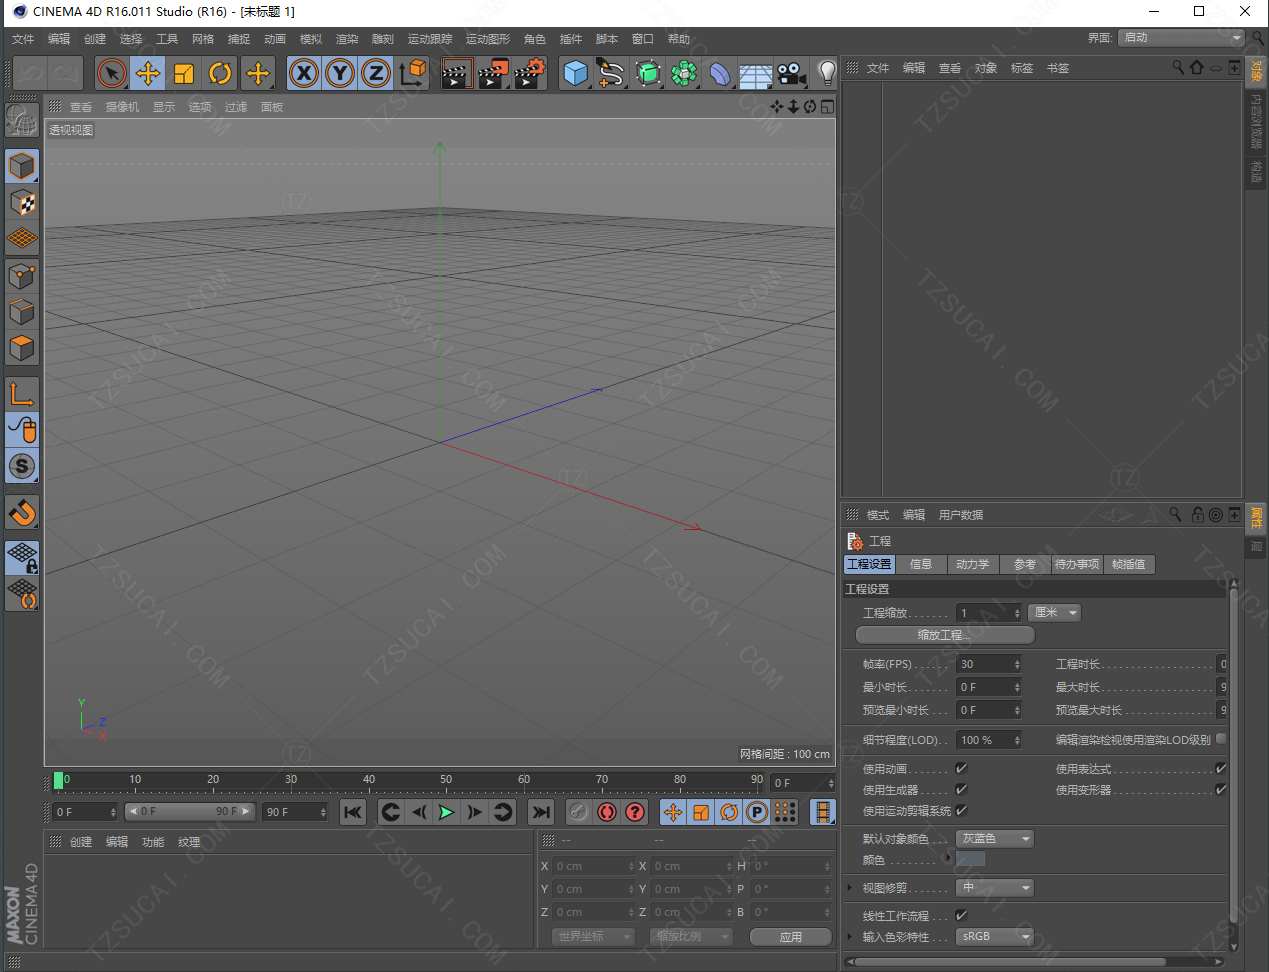
Task: Add a Subdivision Surface generator (green cube)
Action: coord(648,73)
